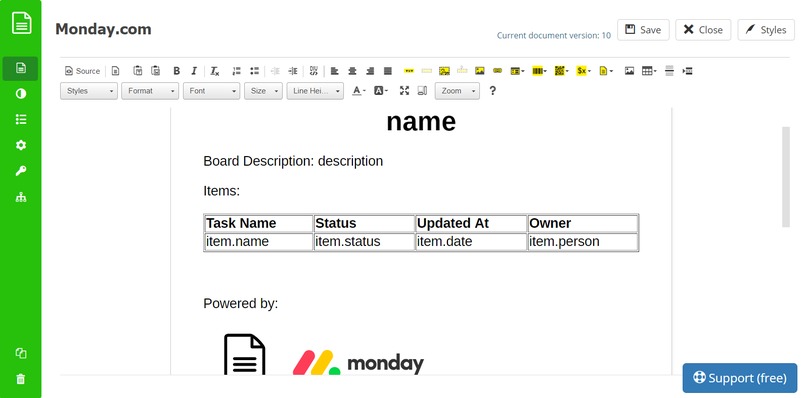Insert a standard image
Viewport: 806px width, 398px height.
[x=630, y=71]
